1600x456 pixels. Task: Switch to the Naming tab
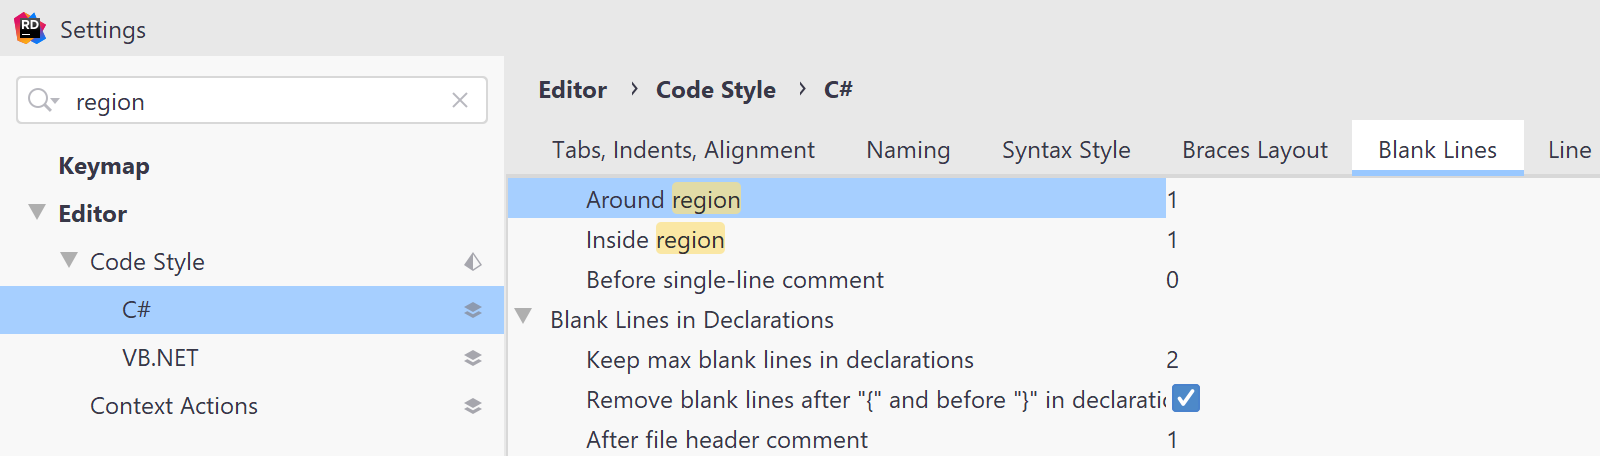click(908, 150)
